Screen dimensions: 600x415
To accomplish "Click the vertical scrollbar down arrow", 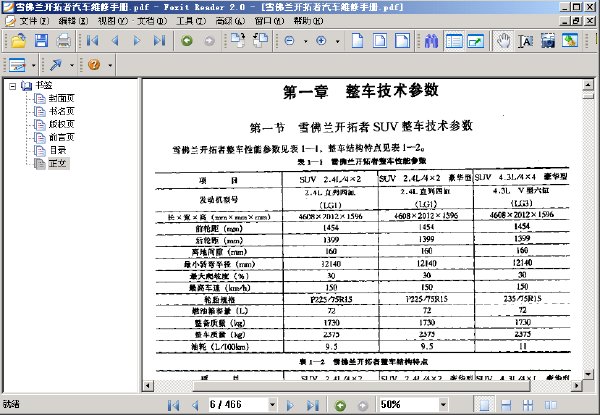I will tap(588, 374).
